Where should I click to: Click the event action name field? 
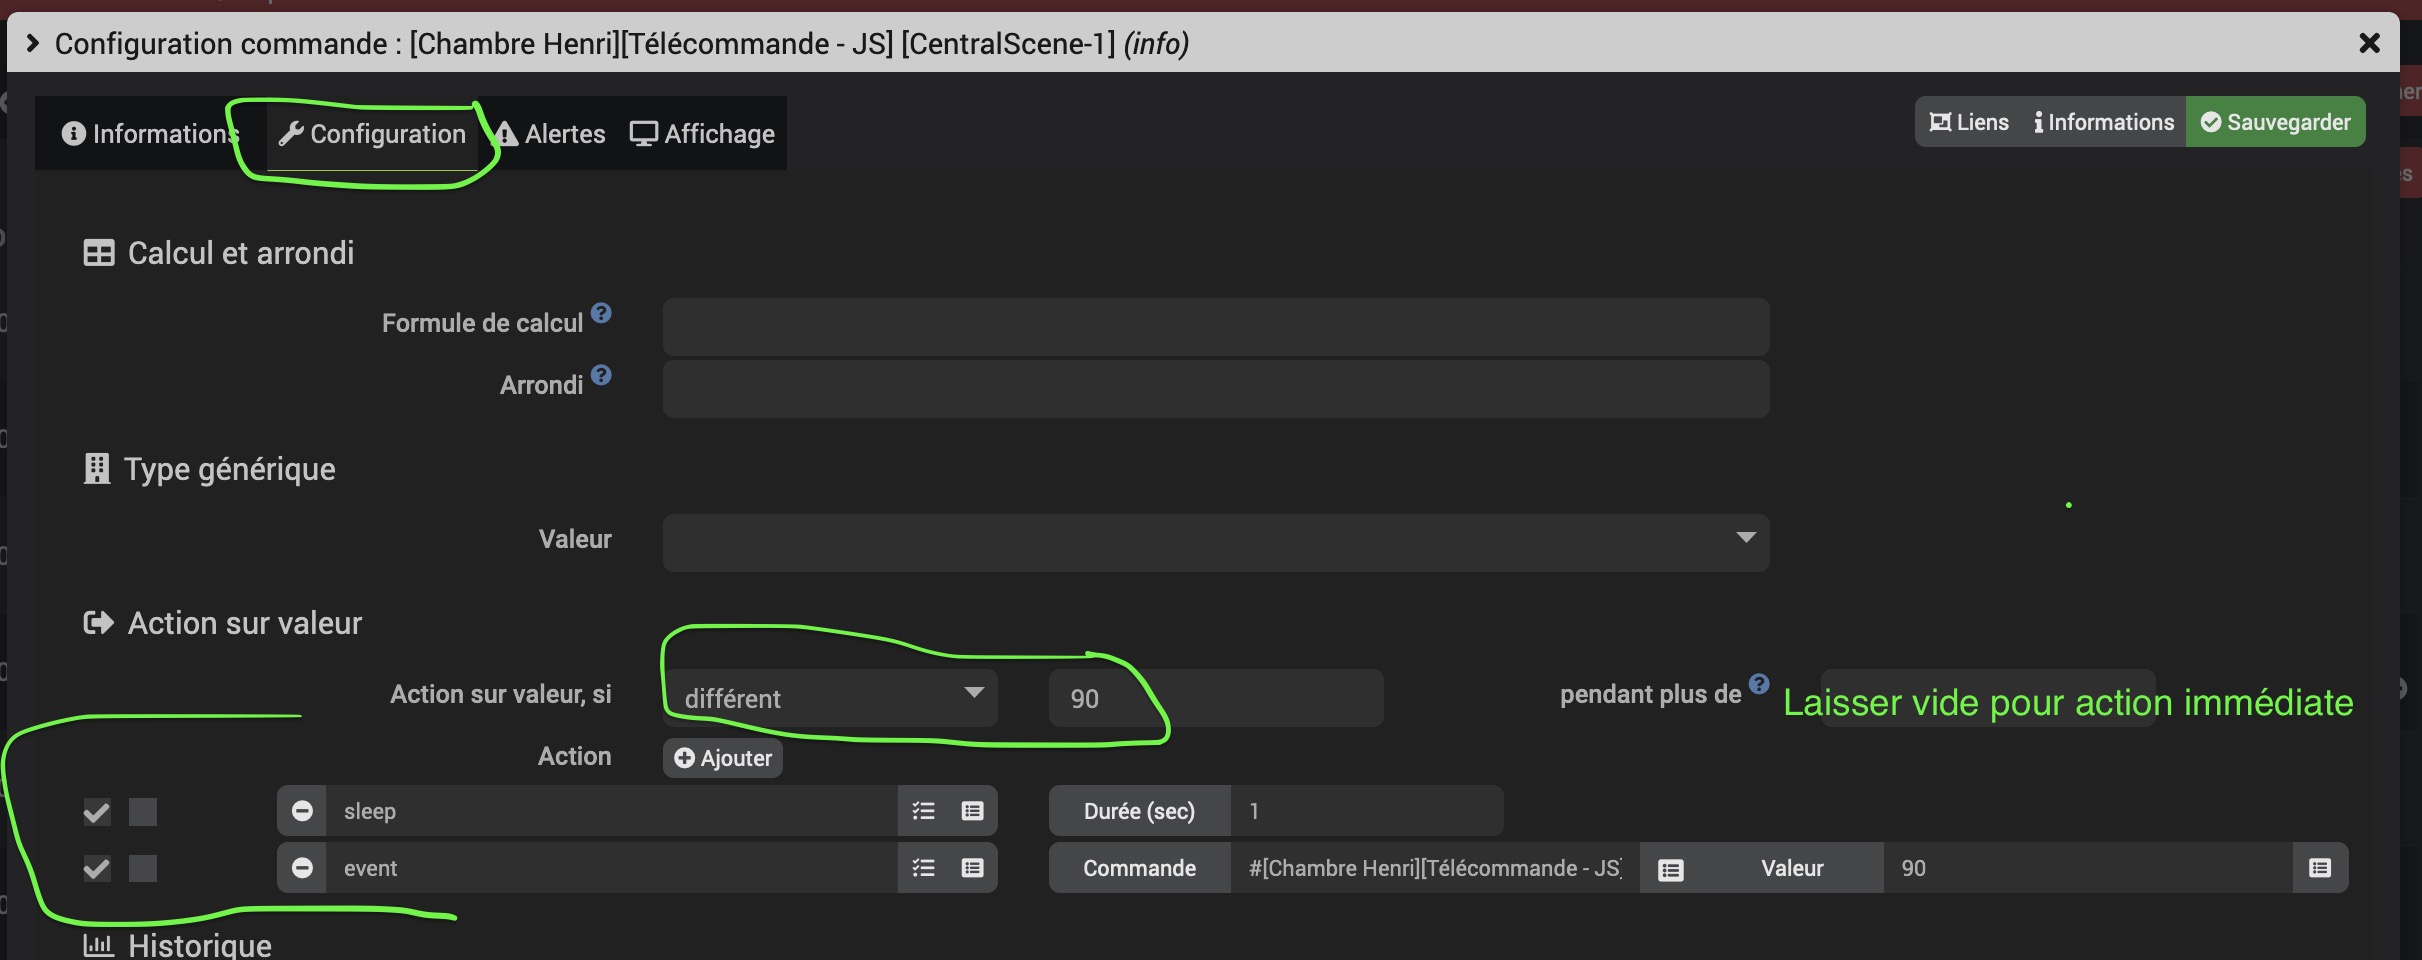tap(612, 868)
